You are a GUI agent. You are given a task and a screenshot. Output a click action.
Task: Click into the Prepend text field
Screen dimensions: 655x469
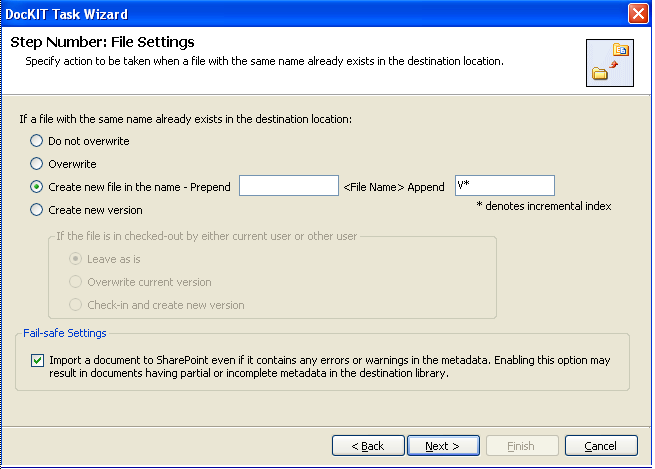tap(289, 185)
